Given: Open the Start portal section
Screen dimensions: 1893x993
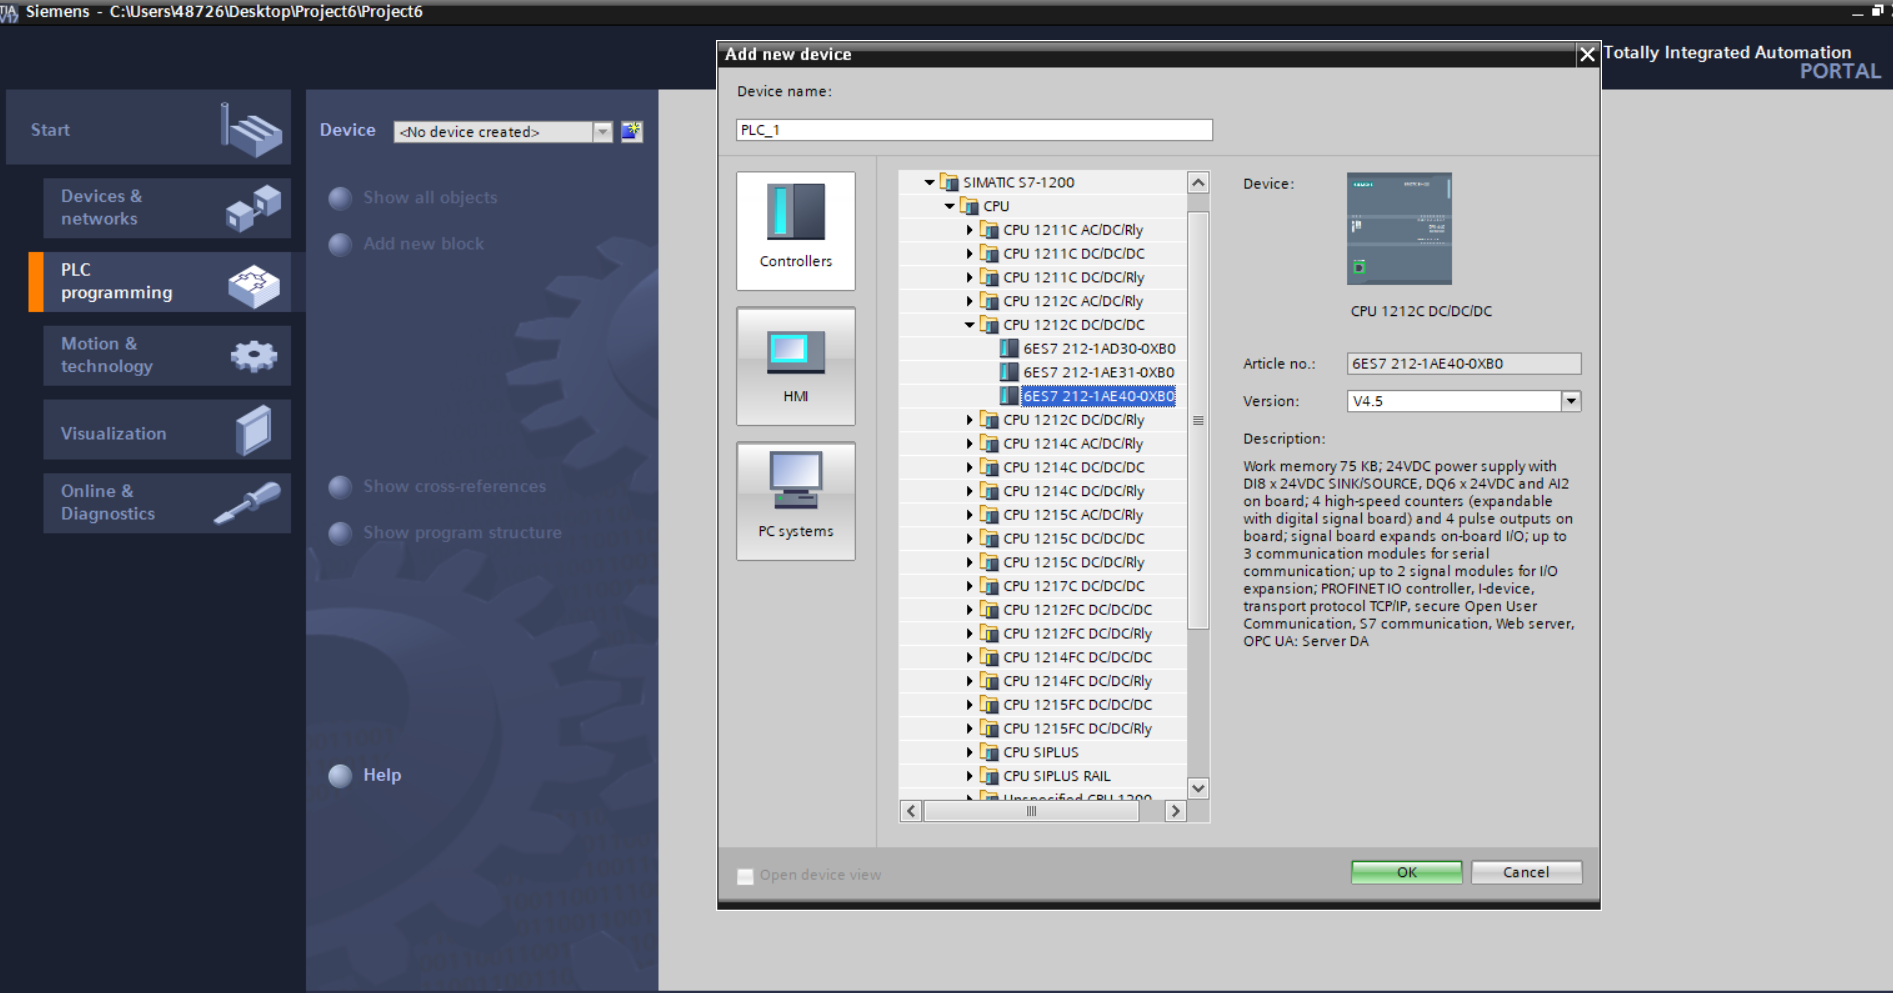Looking at the screenshot, I should pyautogui.click(x=148, y=129).
